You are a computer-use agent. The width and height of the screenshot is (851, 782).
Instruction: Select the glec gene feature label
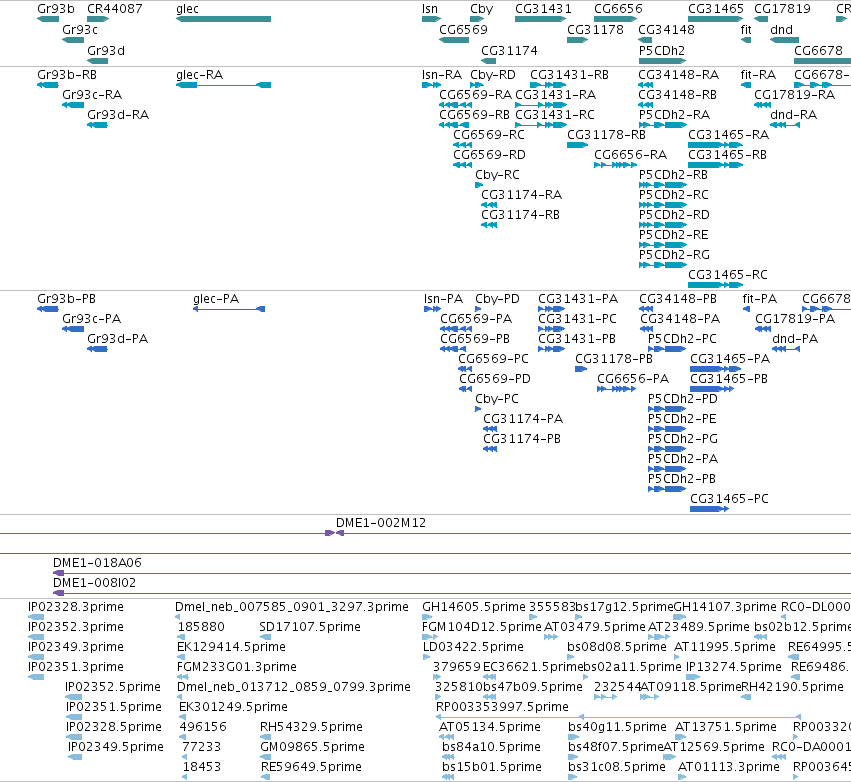coord(187,9)
